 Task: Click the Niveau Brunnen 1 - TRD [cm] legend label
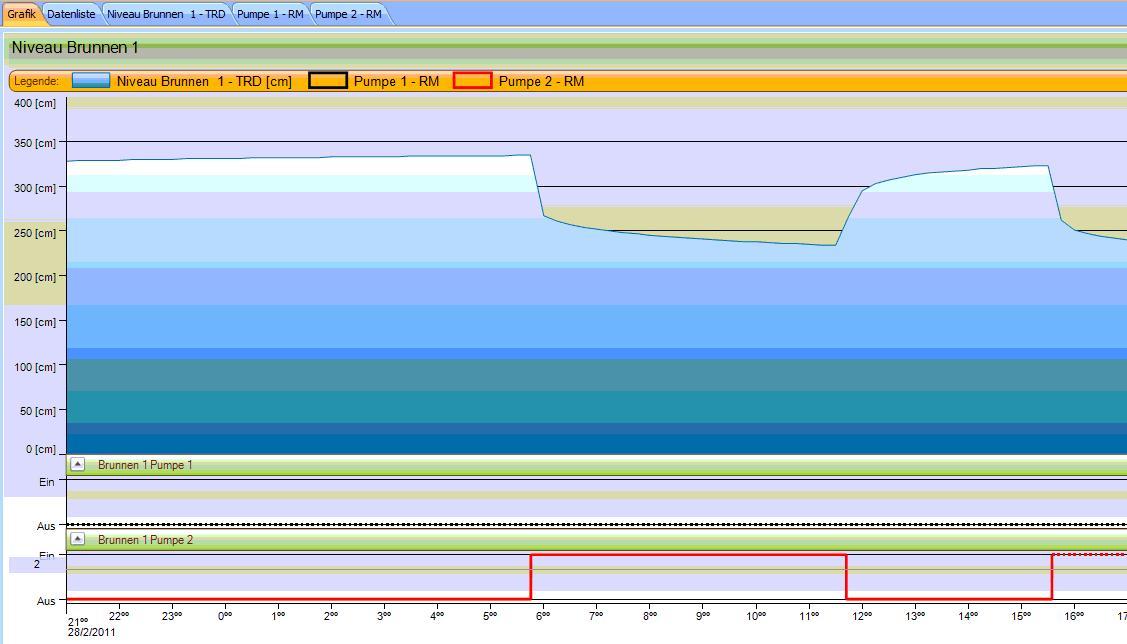point(204,81)
